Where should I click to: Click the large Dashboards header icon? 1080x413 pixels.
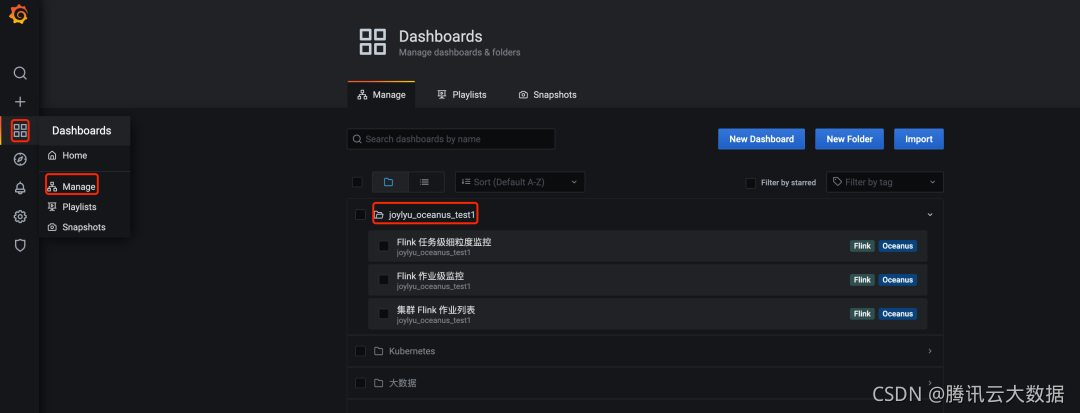point(373,41)
